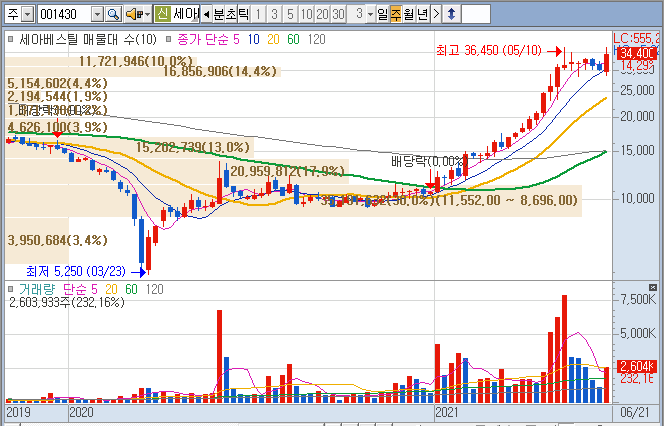Image resolution: width=664 pixels, height=426 pixels.
Task: Click the grayed interval button 1
Action: pos(258,14)
